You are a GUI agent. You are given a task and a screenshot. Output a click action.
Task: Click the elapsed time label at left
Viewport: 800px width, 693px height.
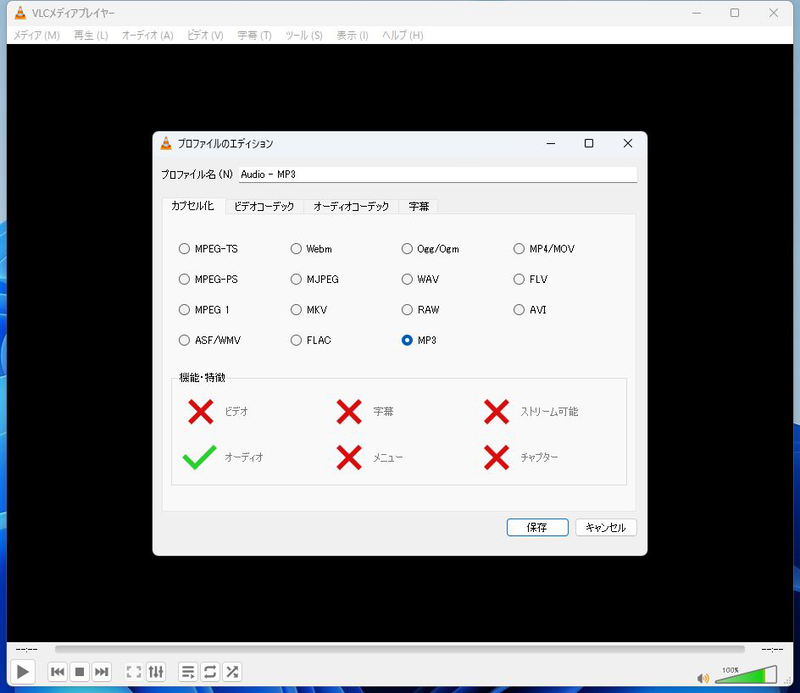(x=27, y=649)
